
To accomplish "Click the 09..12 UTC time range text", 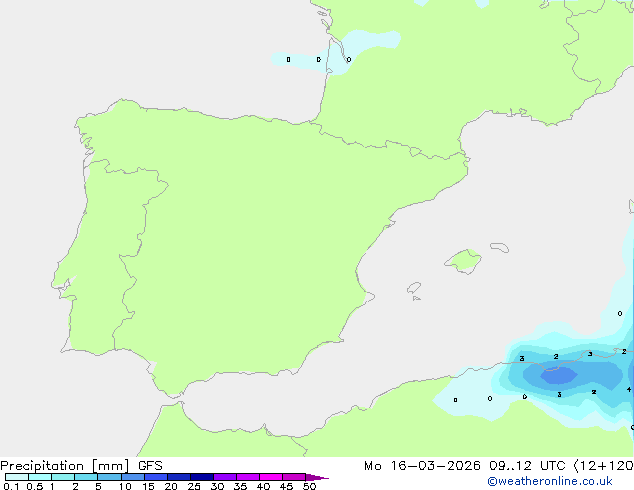I will coord(527,466).
